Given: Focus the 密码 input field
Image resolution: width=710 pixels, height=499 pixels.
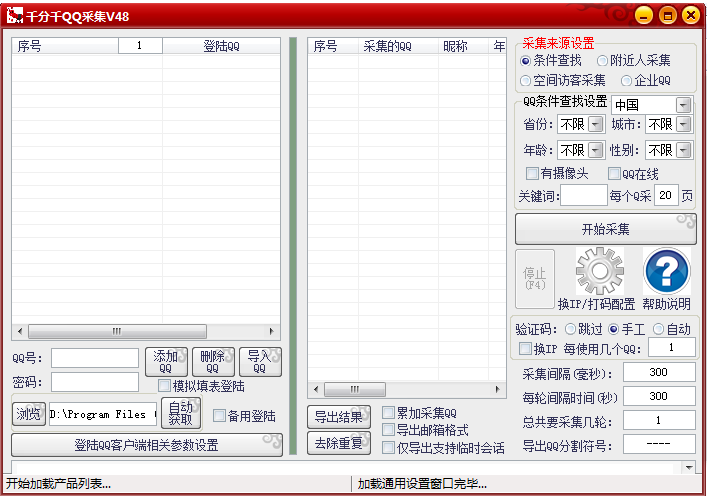Looking at the screenshot, I should [95, 382].
